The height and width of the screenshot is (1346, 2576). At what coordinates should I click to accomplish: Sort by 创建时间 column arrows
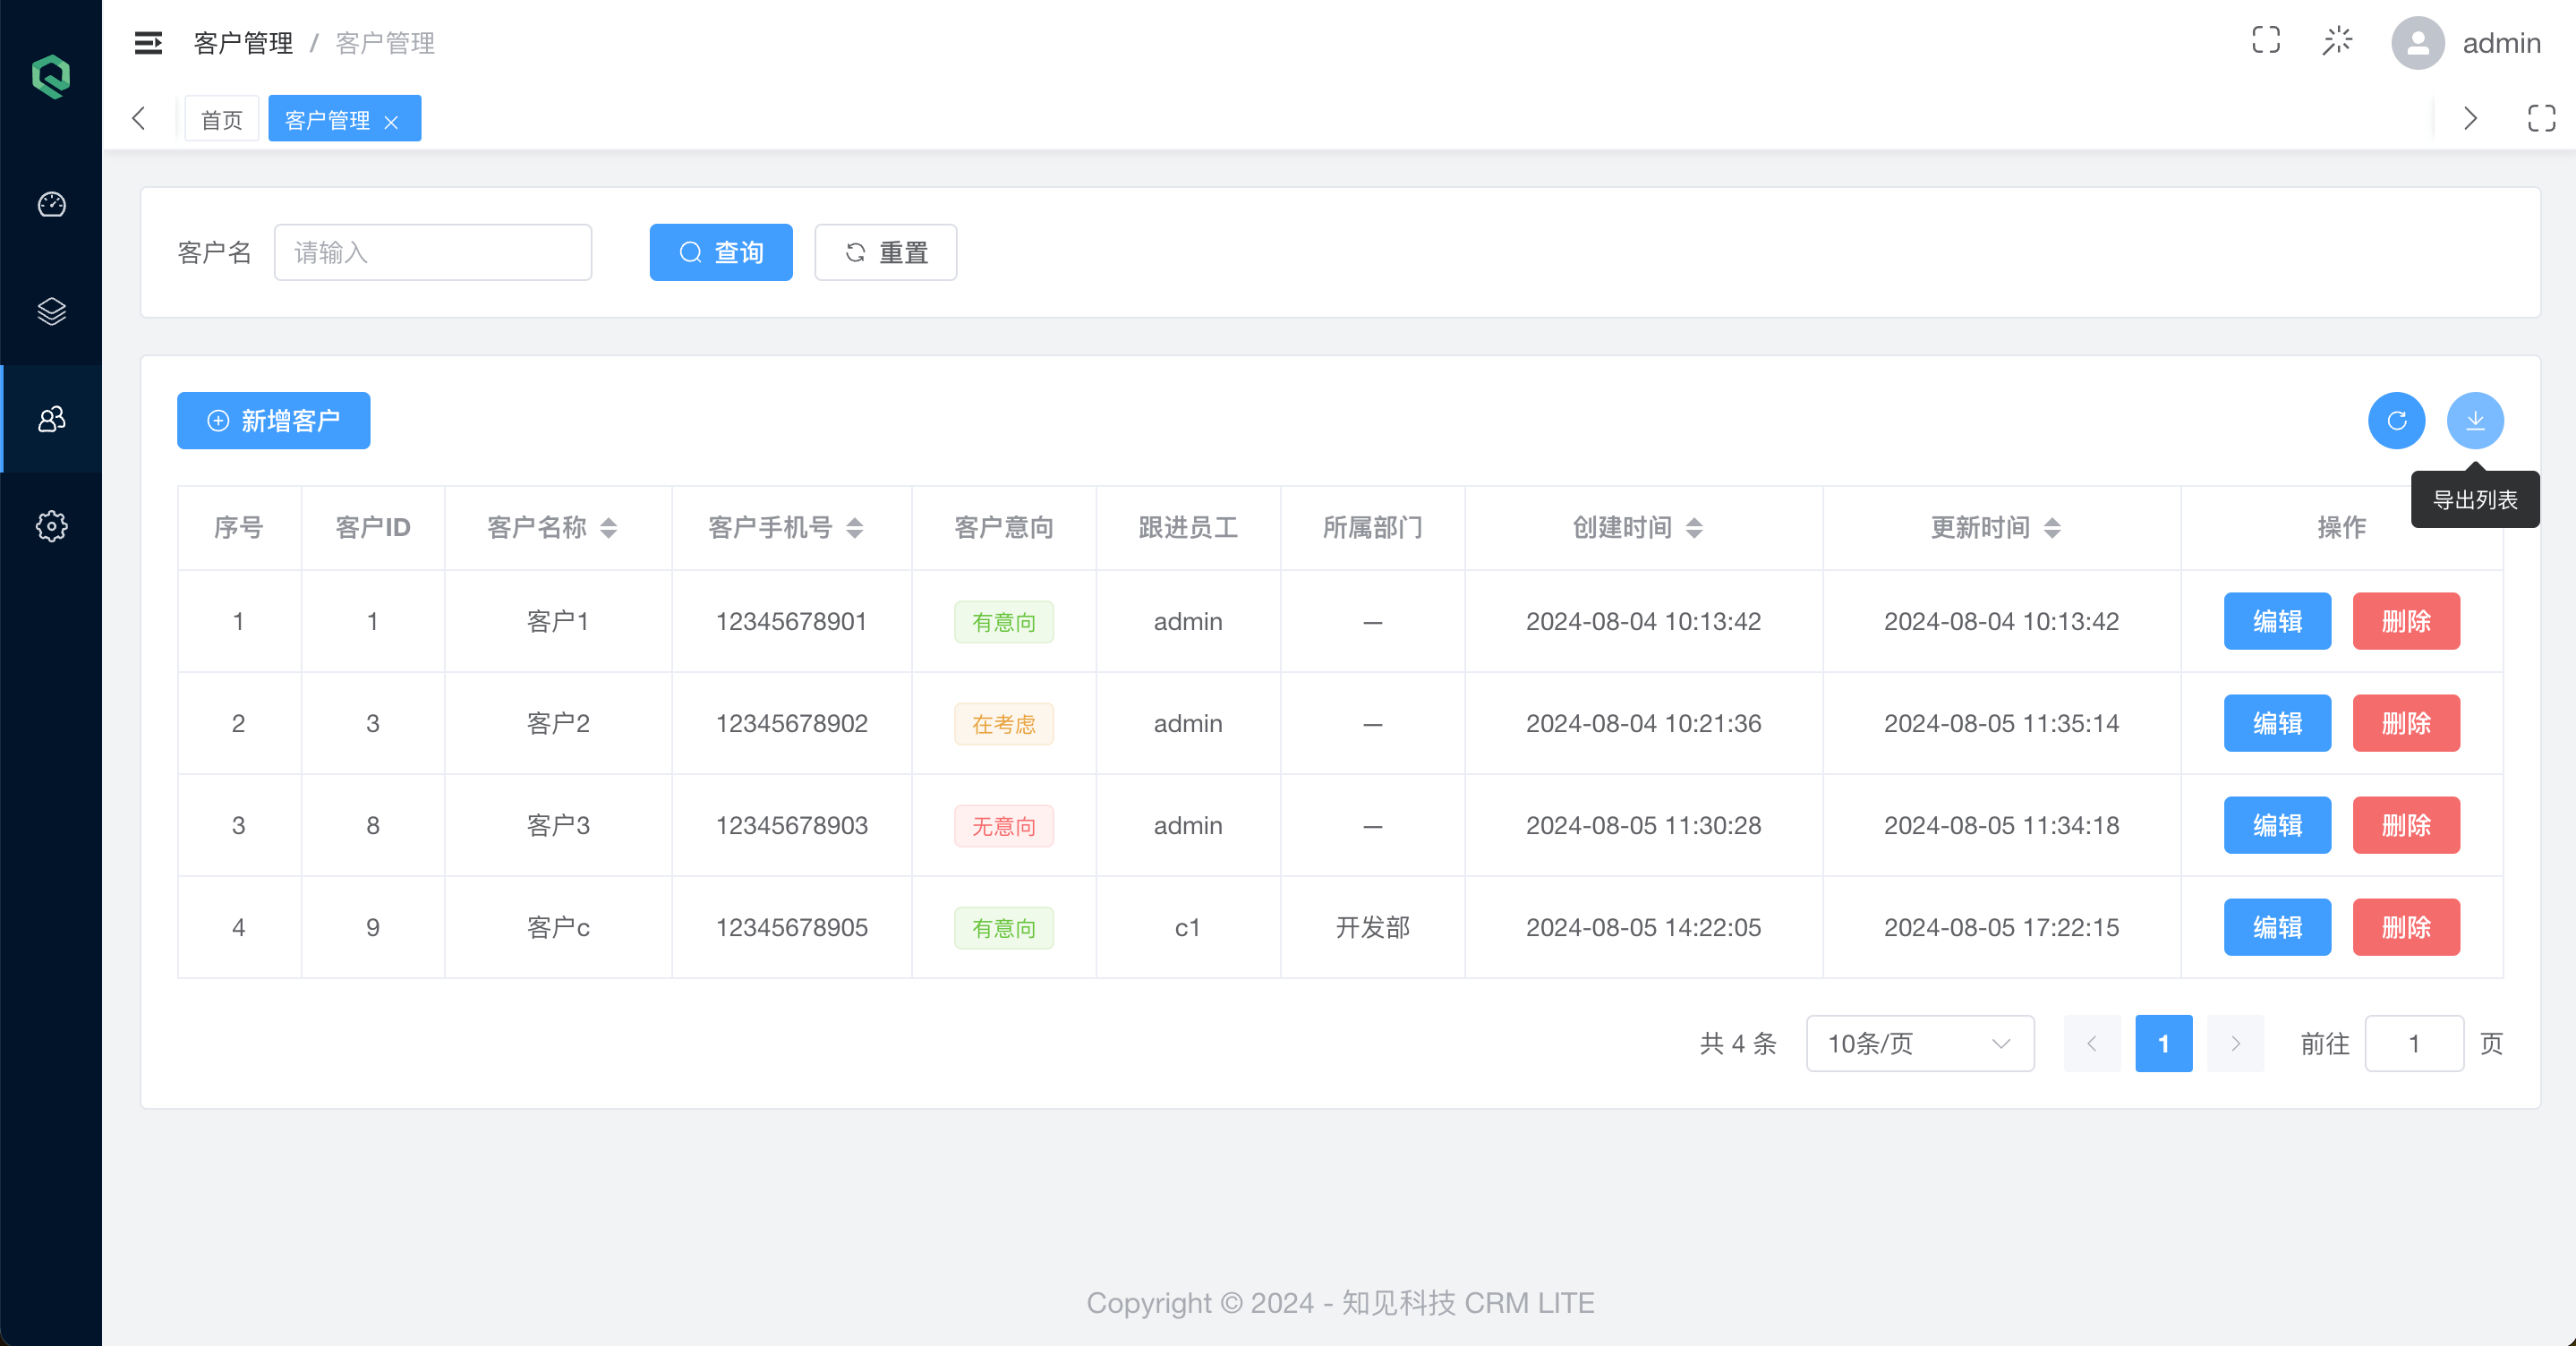(1694, 528)
